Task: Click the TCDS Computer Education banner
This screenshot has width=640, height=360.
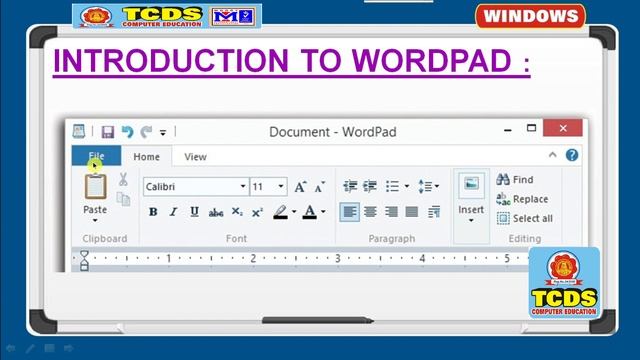Action: point(167,16)
